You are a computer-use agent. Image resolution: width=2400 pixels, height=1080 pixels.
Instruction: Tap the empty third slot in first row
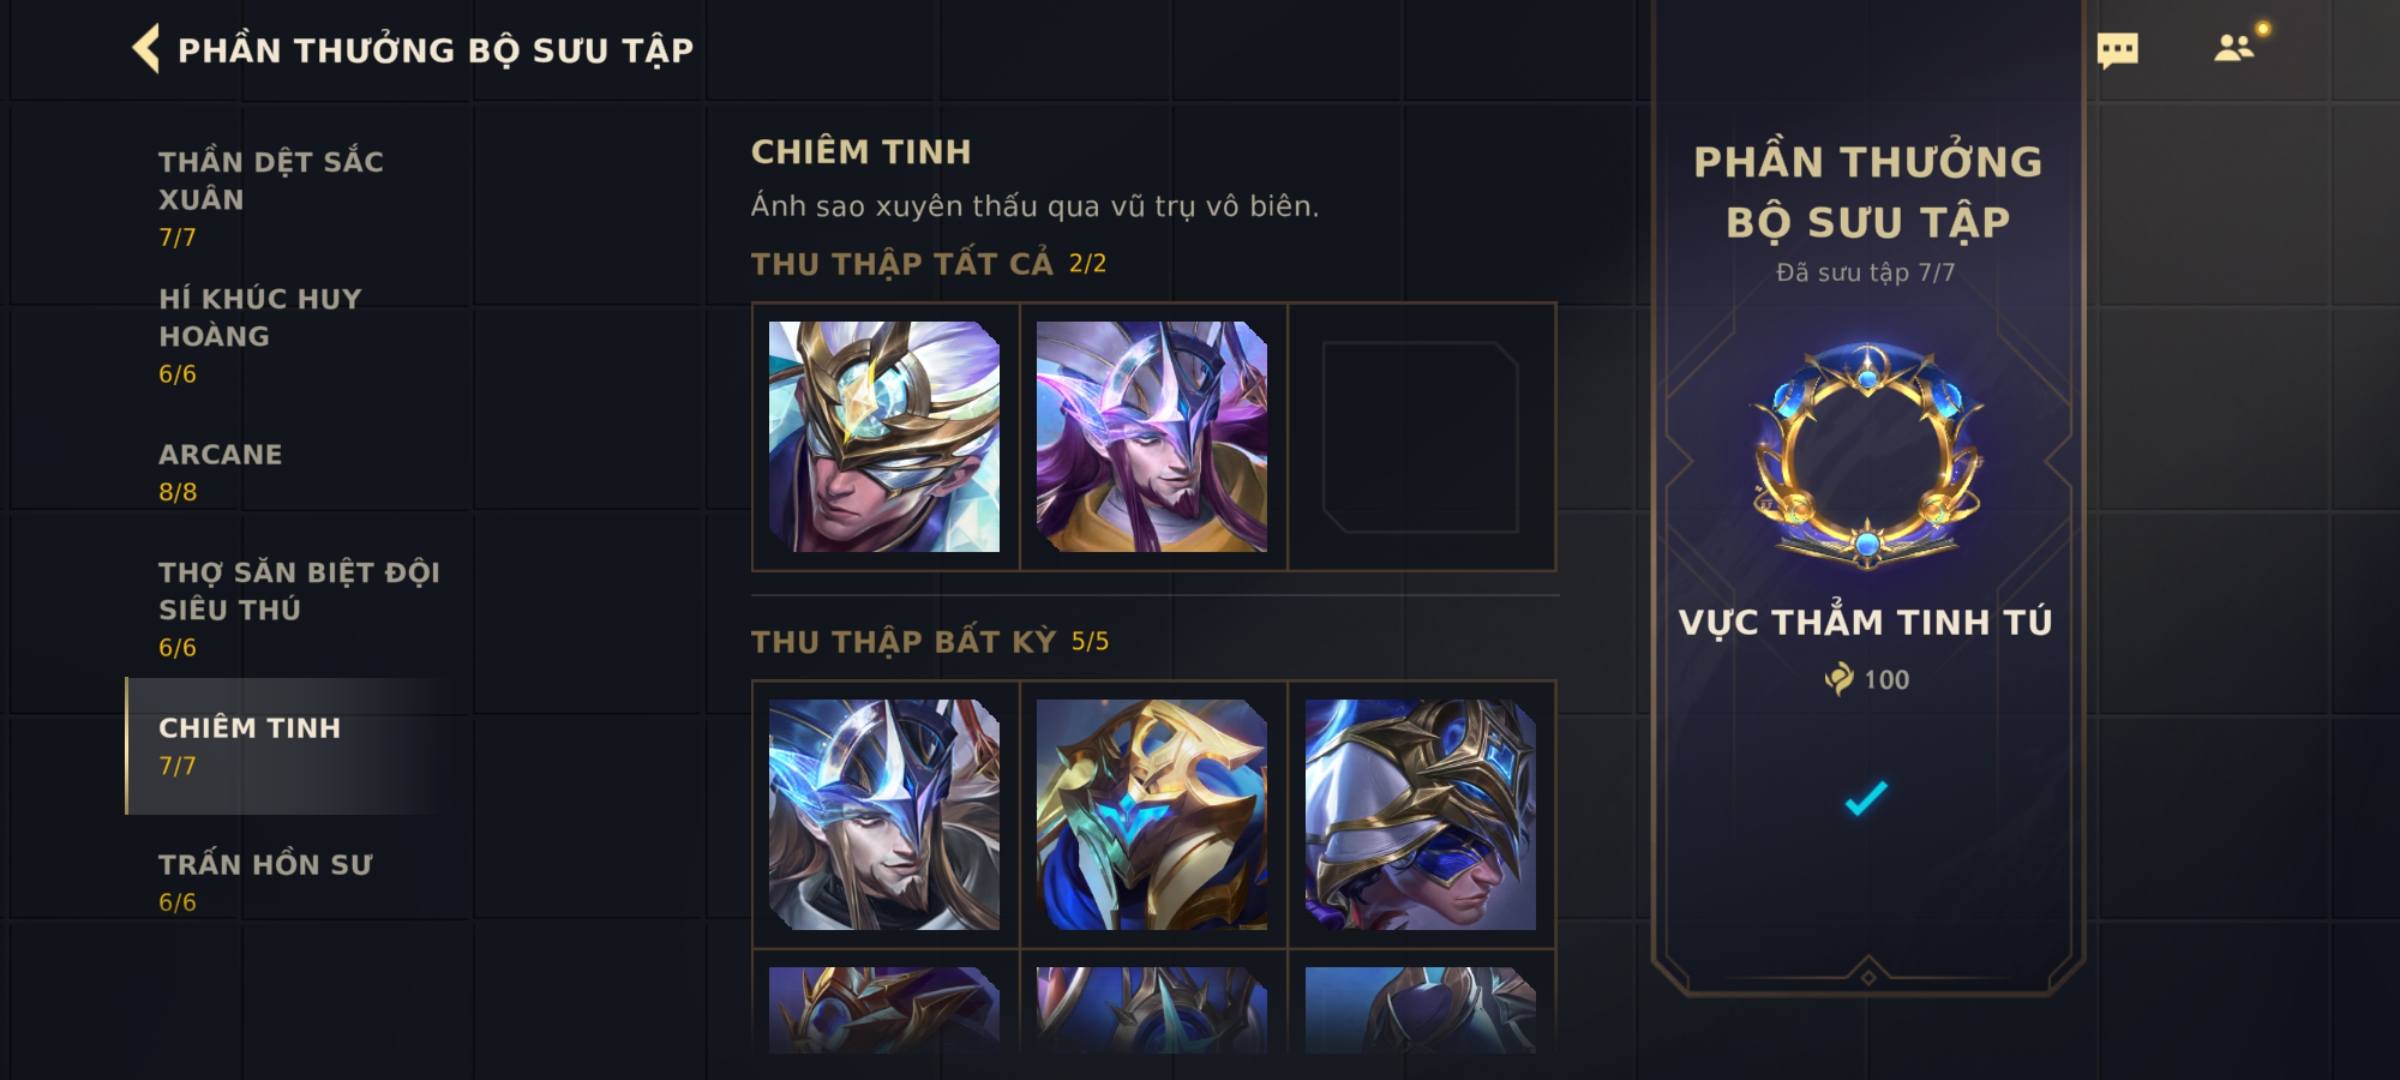tap(1421, 437)
